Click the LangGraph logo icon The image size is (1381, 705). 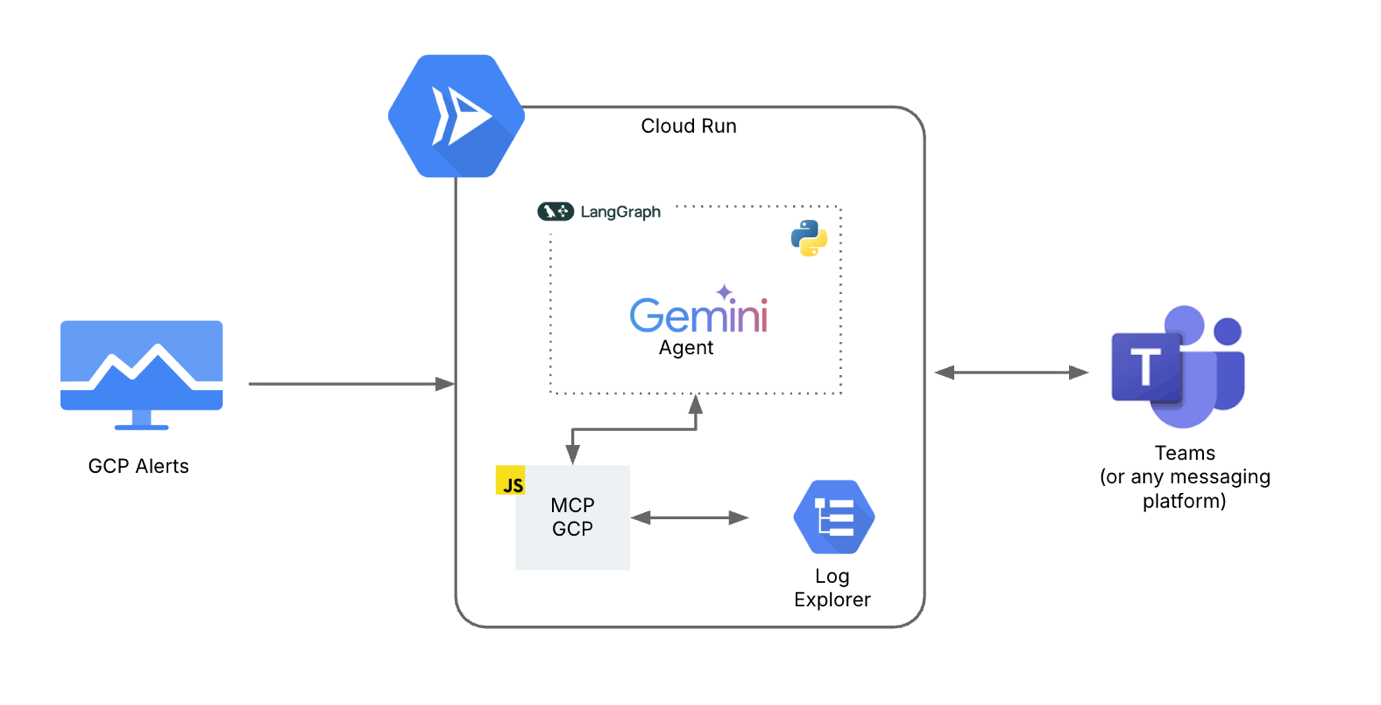556,212
